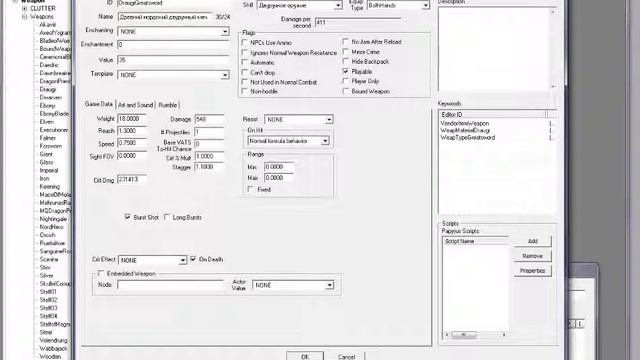Select WeapTypeGreatsword keyword
This screenshot has width=640, height=360.
468,138
